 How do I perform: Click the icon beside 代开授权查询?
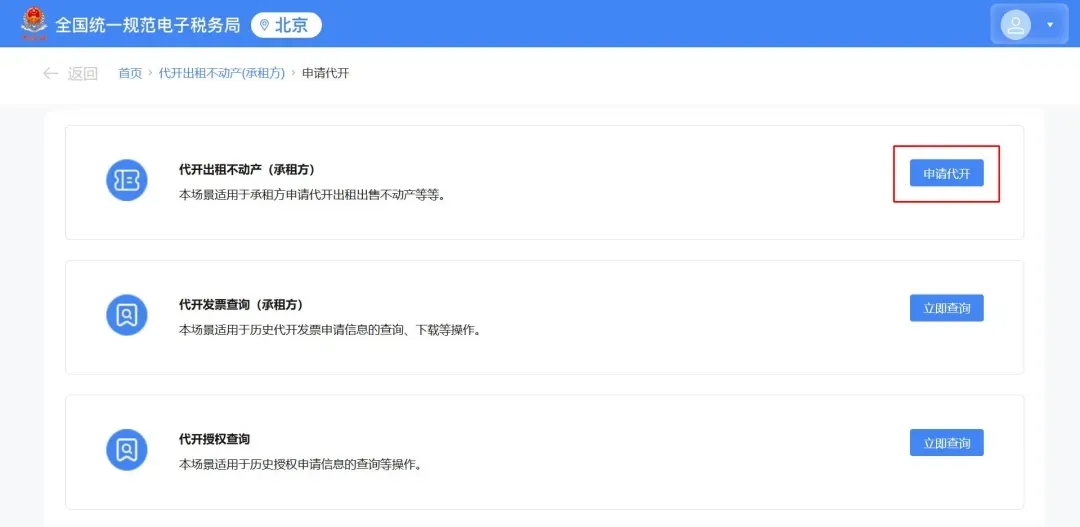click(127, 449)
